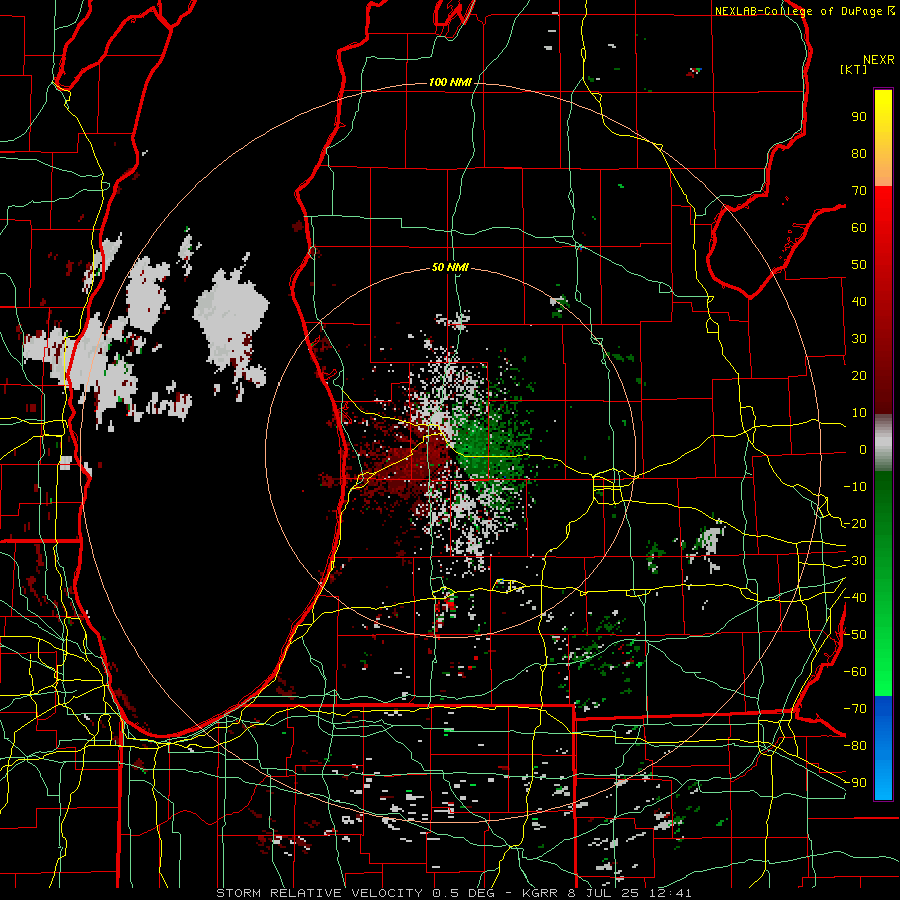Click the -60 scale value
Screen dimensions: 900x900
[x=855, y=672]
